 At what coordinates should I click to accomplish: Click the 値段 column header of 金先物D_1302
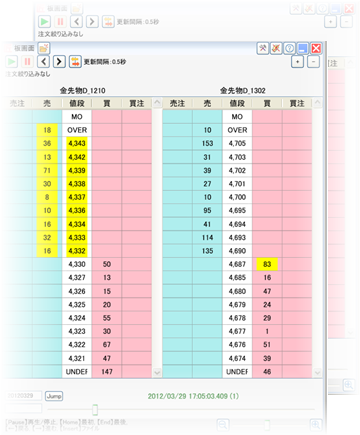[237, 103]
